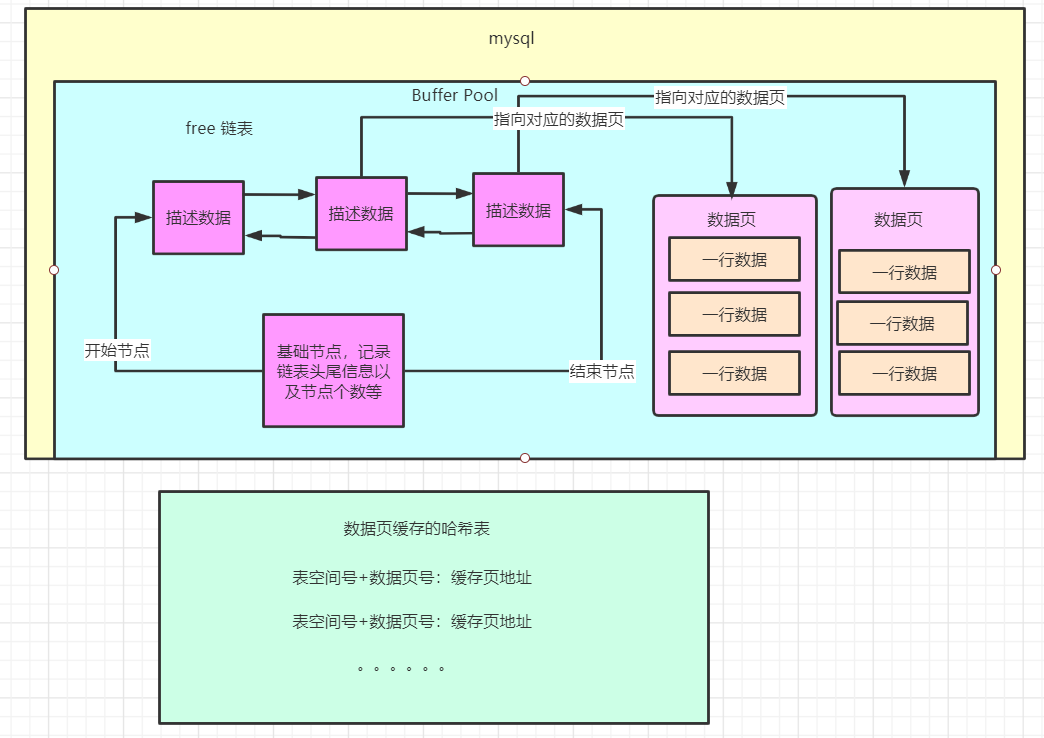This screenshot has height=738, width=1044.
Task: Select middle 一行数据 row in left 数据页
Action: (734, 314)
